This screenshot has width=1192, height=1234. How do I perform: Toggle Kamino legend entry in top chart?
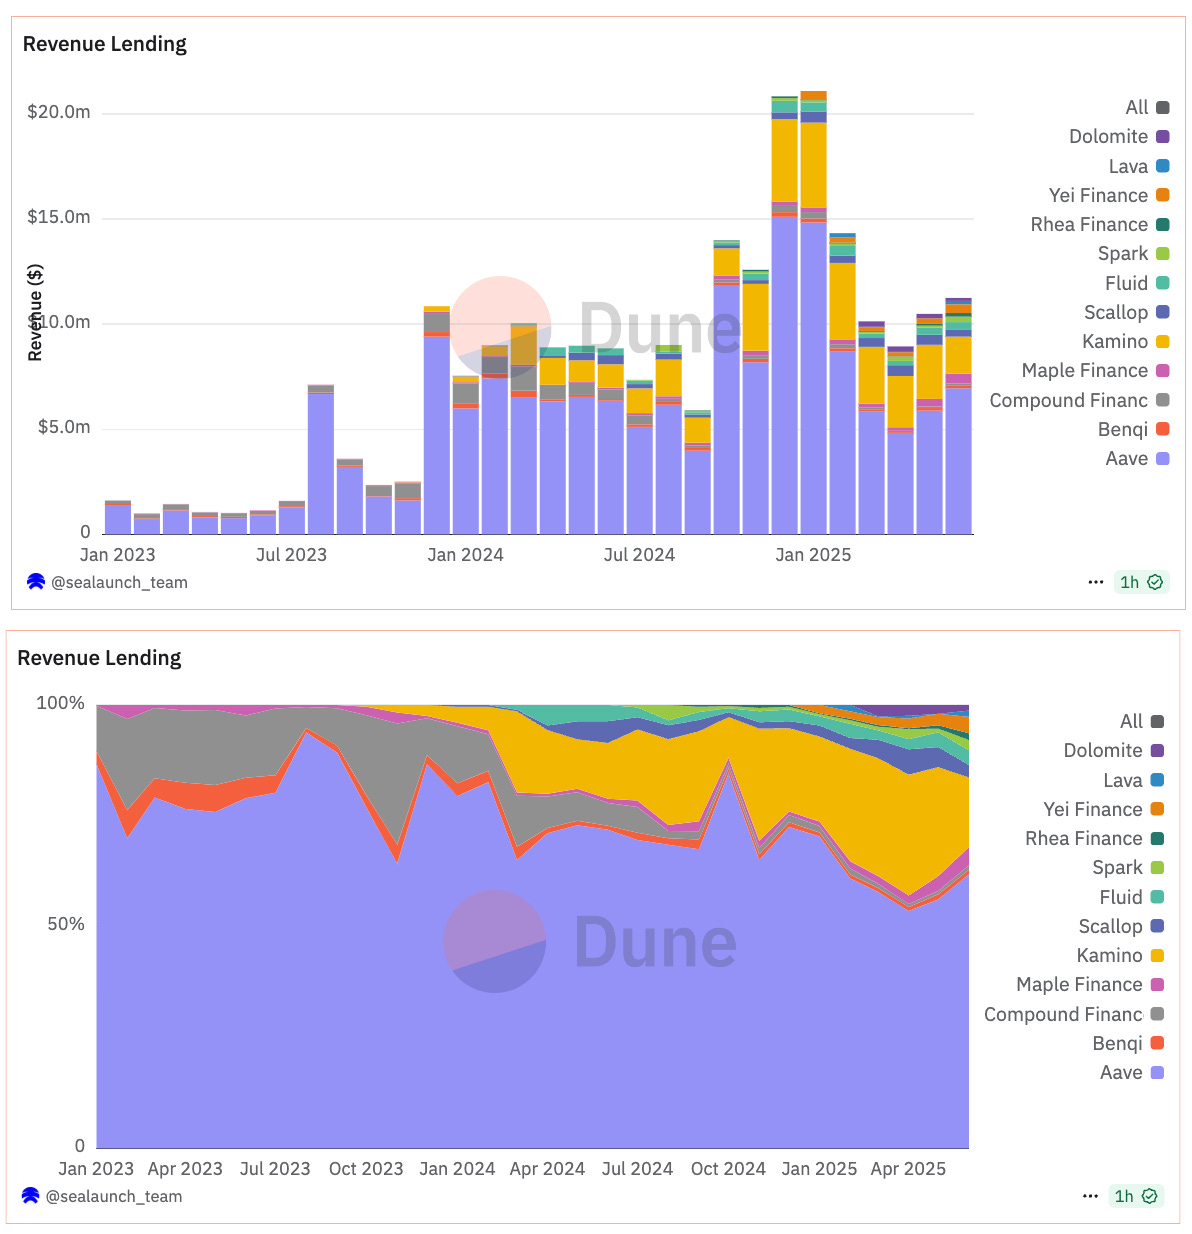tap(1126, 341)
